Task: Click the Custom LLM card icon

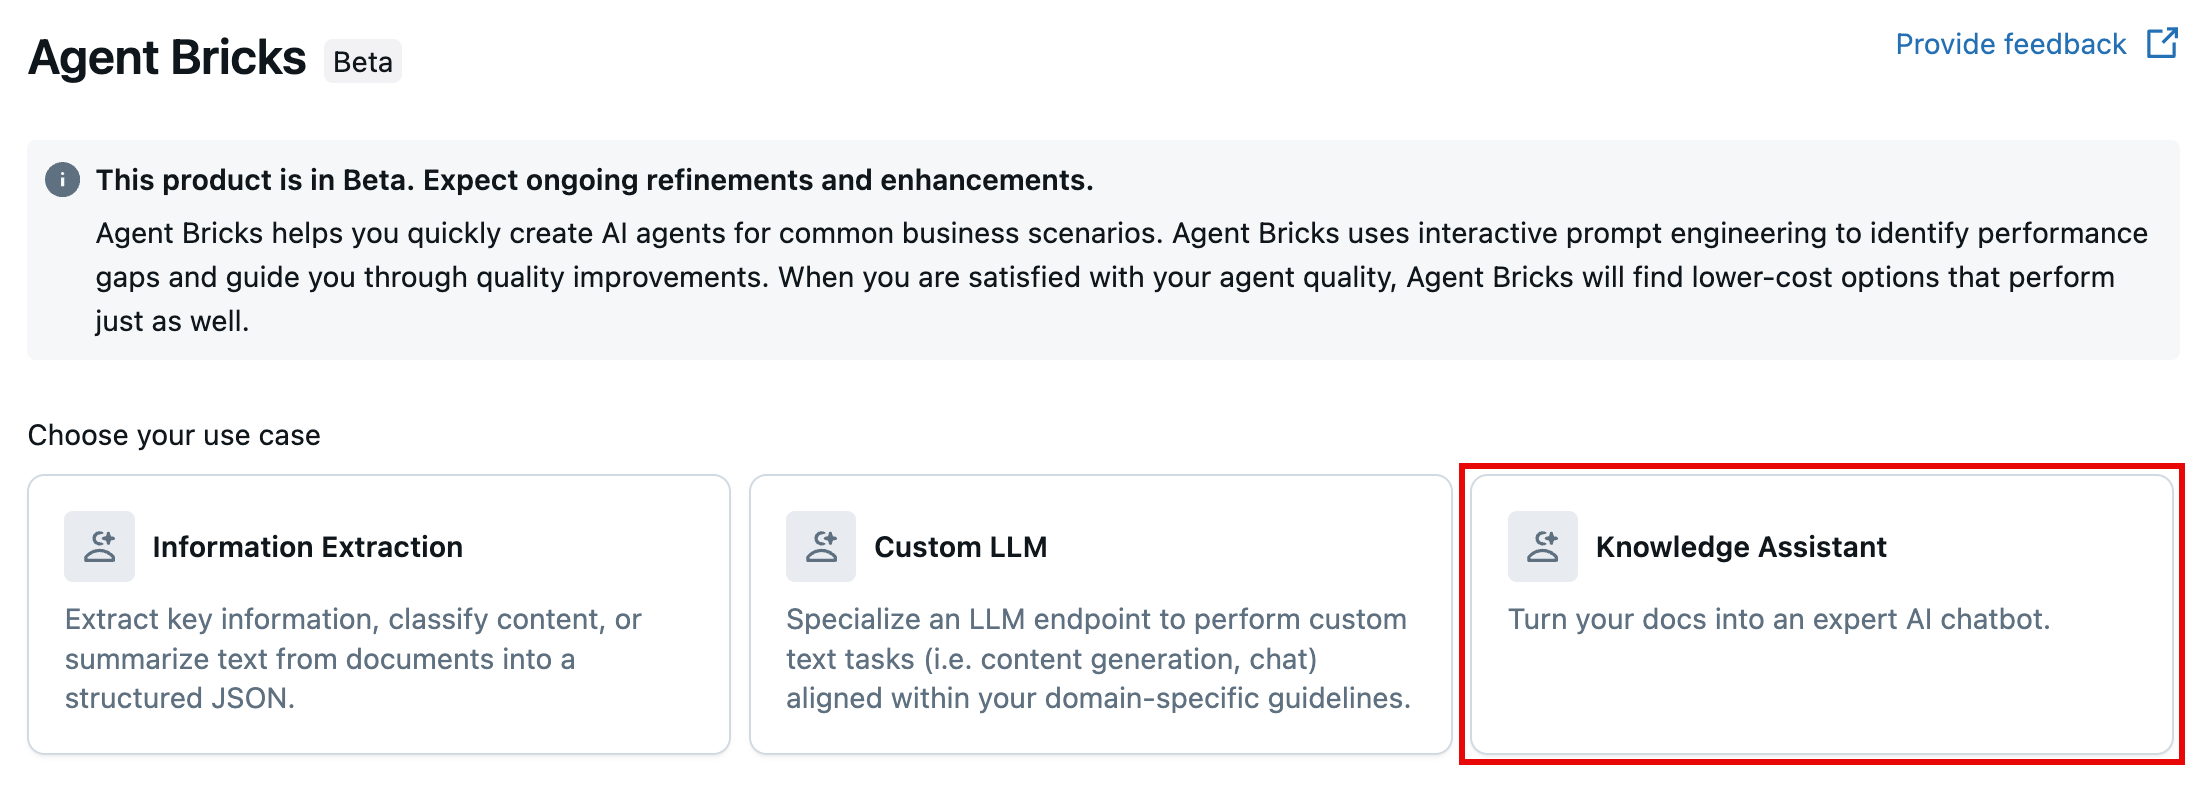Action: 821,546
